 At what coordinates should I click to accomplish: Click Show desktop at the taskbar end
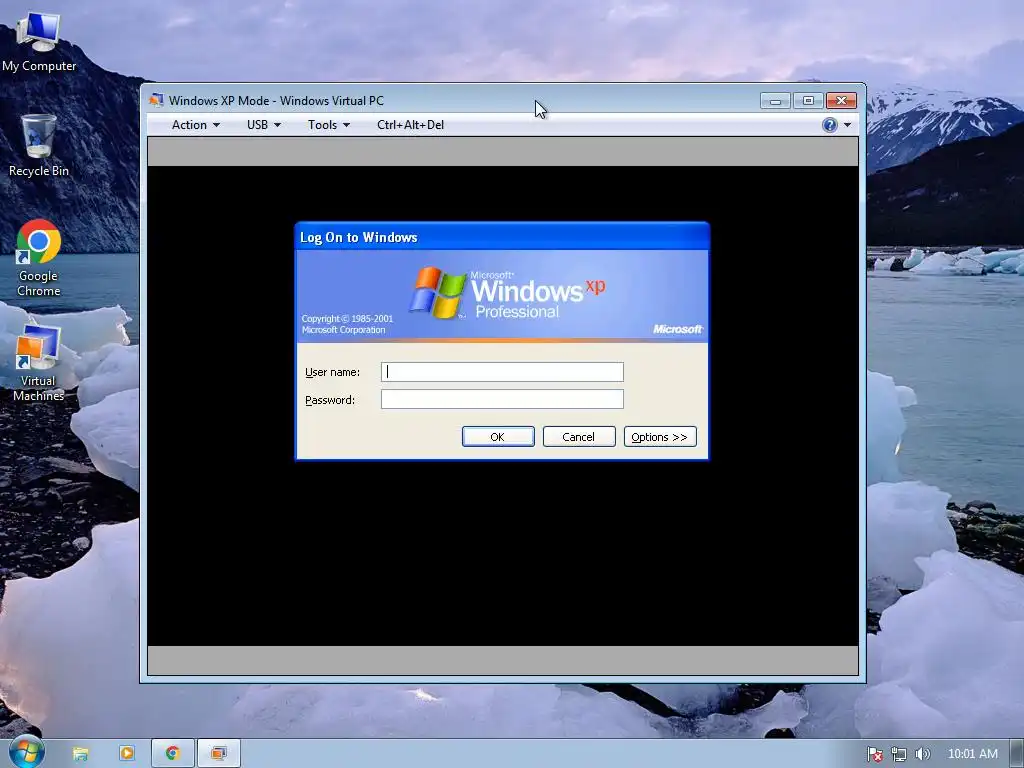click(1017, 754)
